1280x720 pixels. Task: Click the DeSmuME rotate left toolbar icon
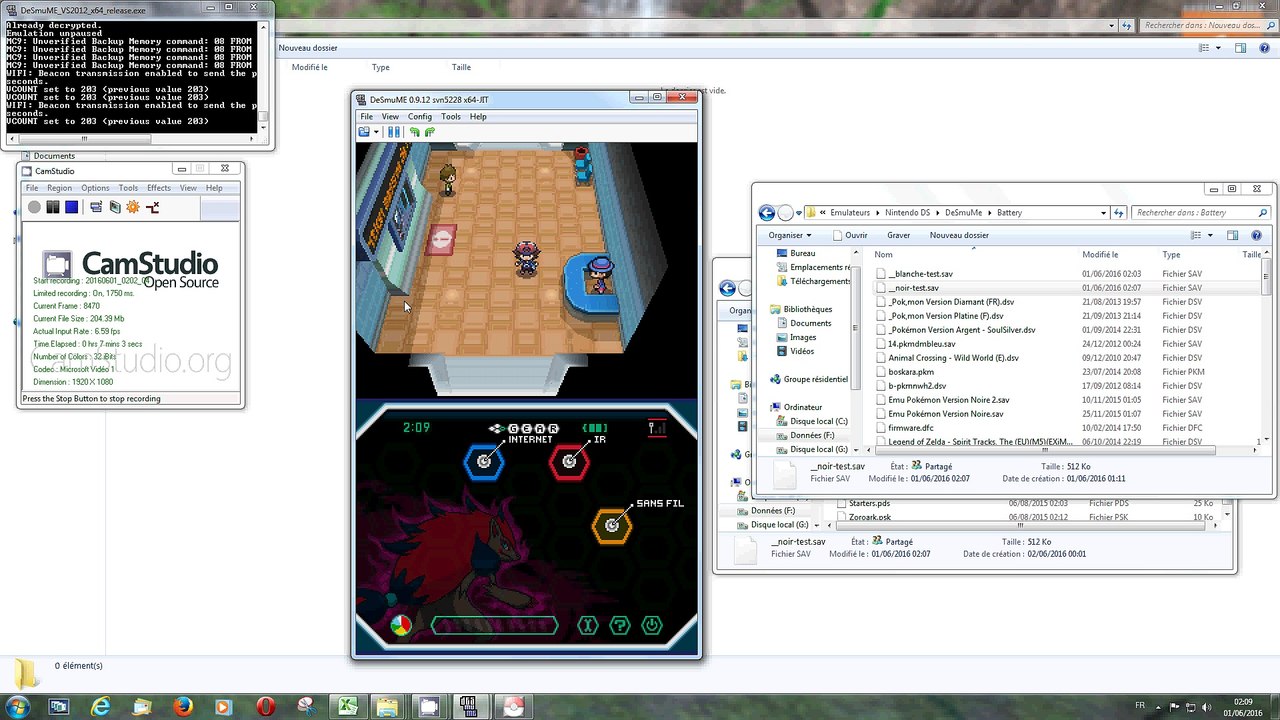click(x=414, y=132)
